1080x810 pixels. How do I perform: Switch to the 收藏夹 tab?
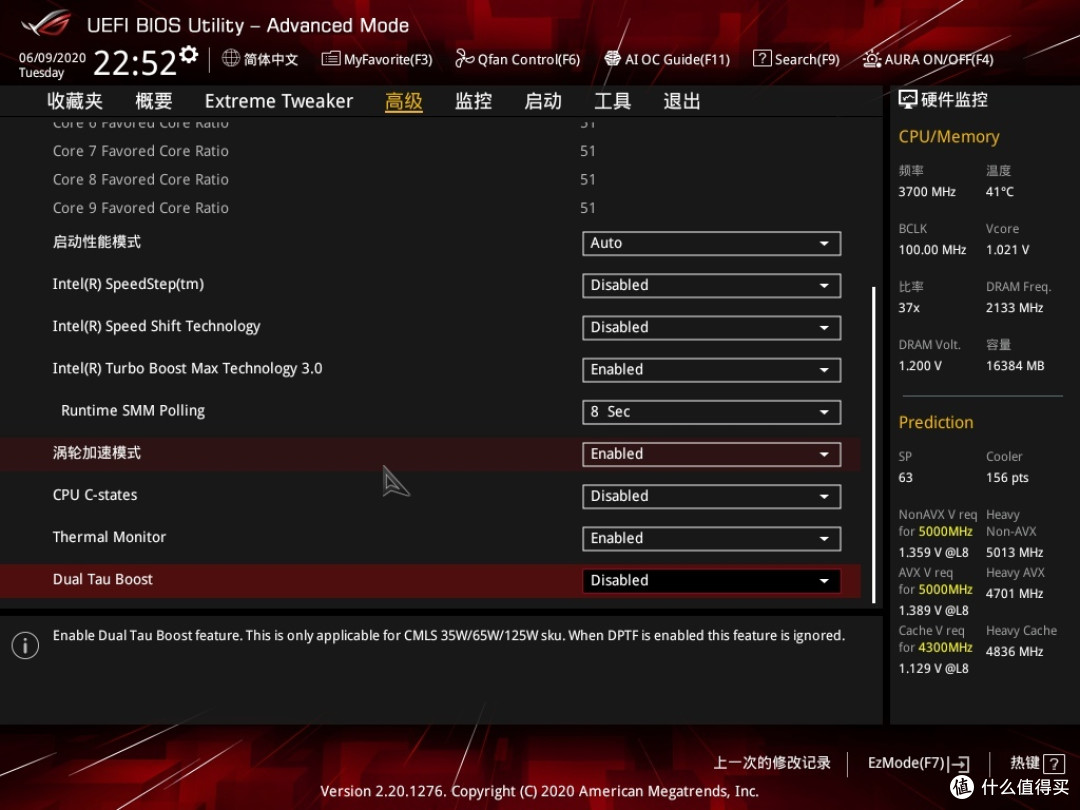click(x=75, y=101)
